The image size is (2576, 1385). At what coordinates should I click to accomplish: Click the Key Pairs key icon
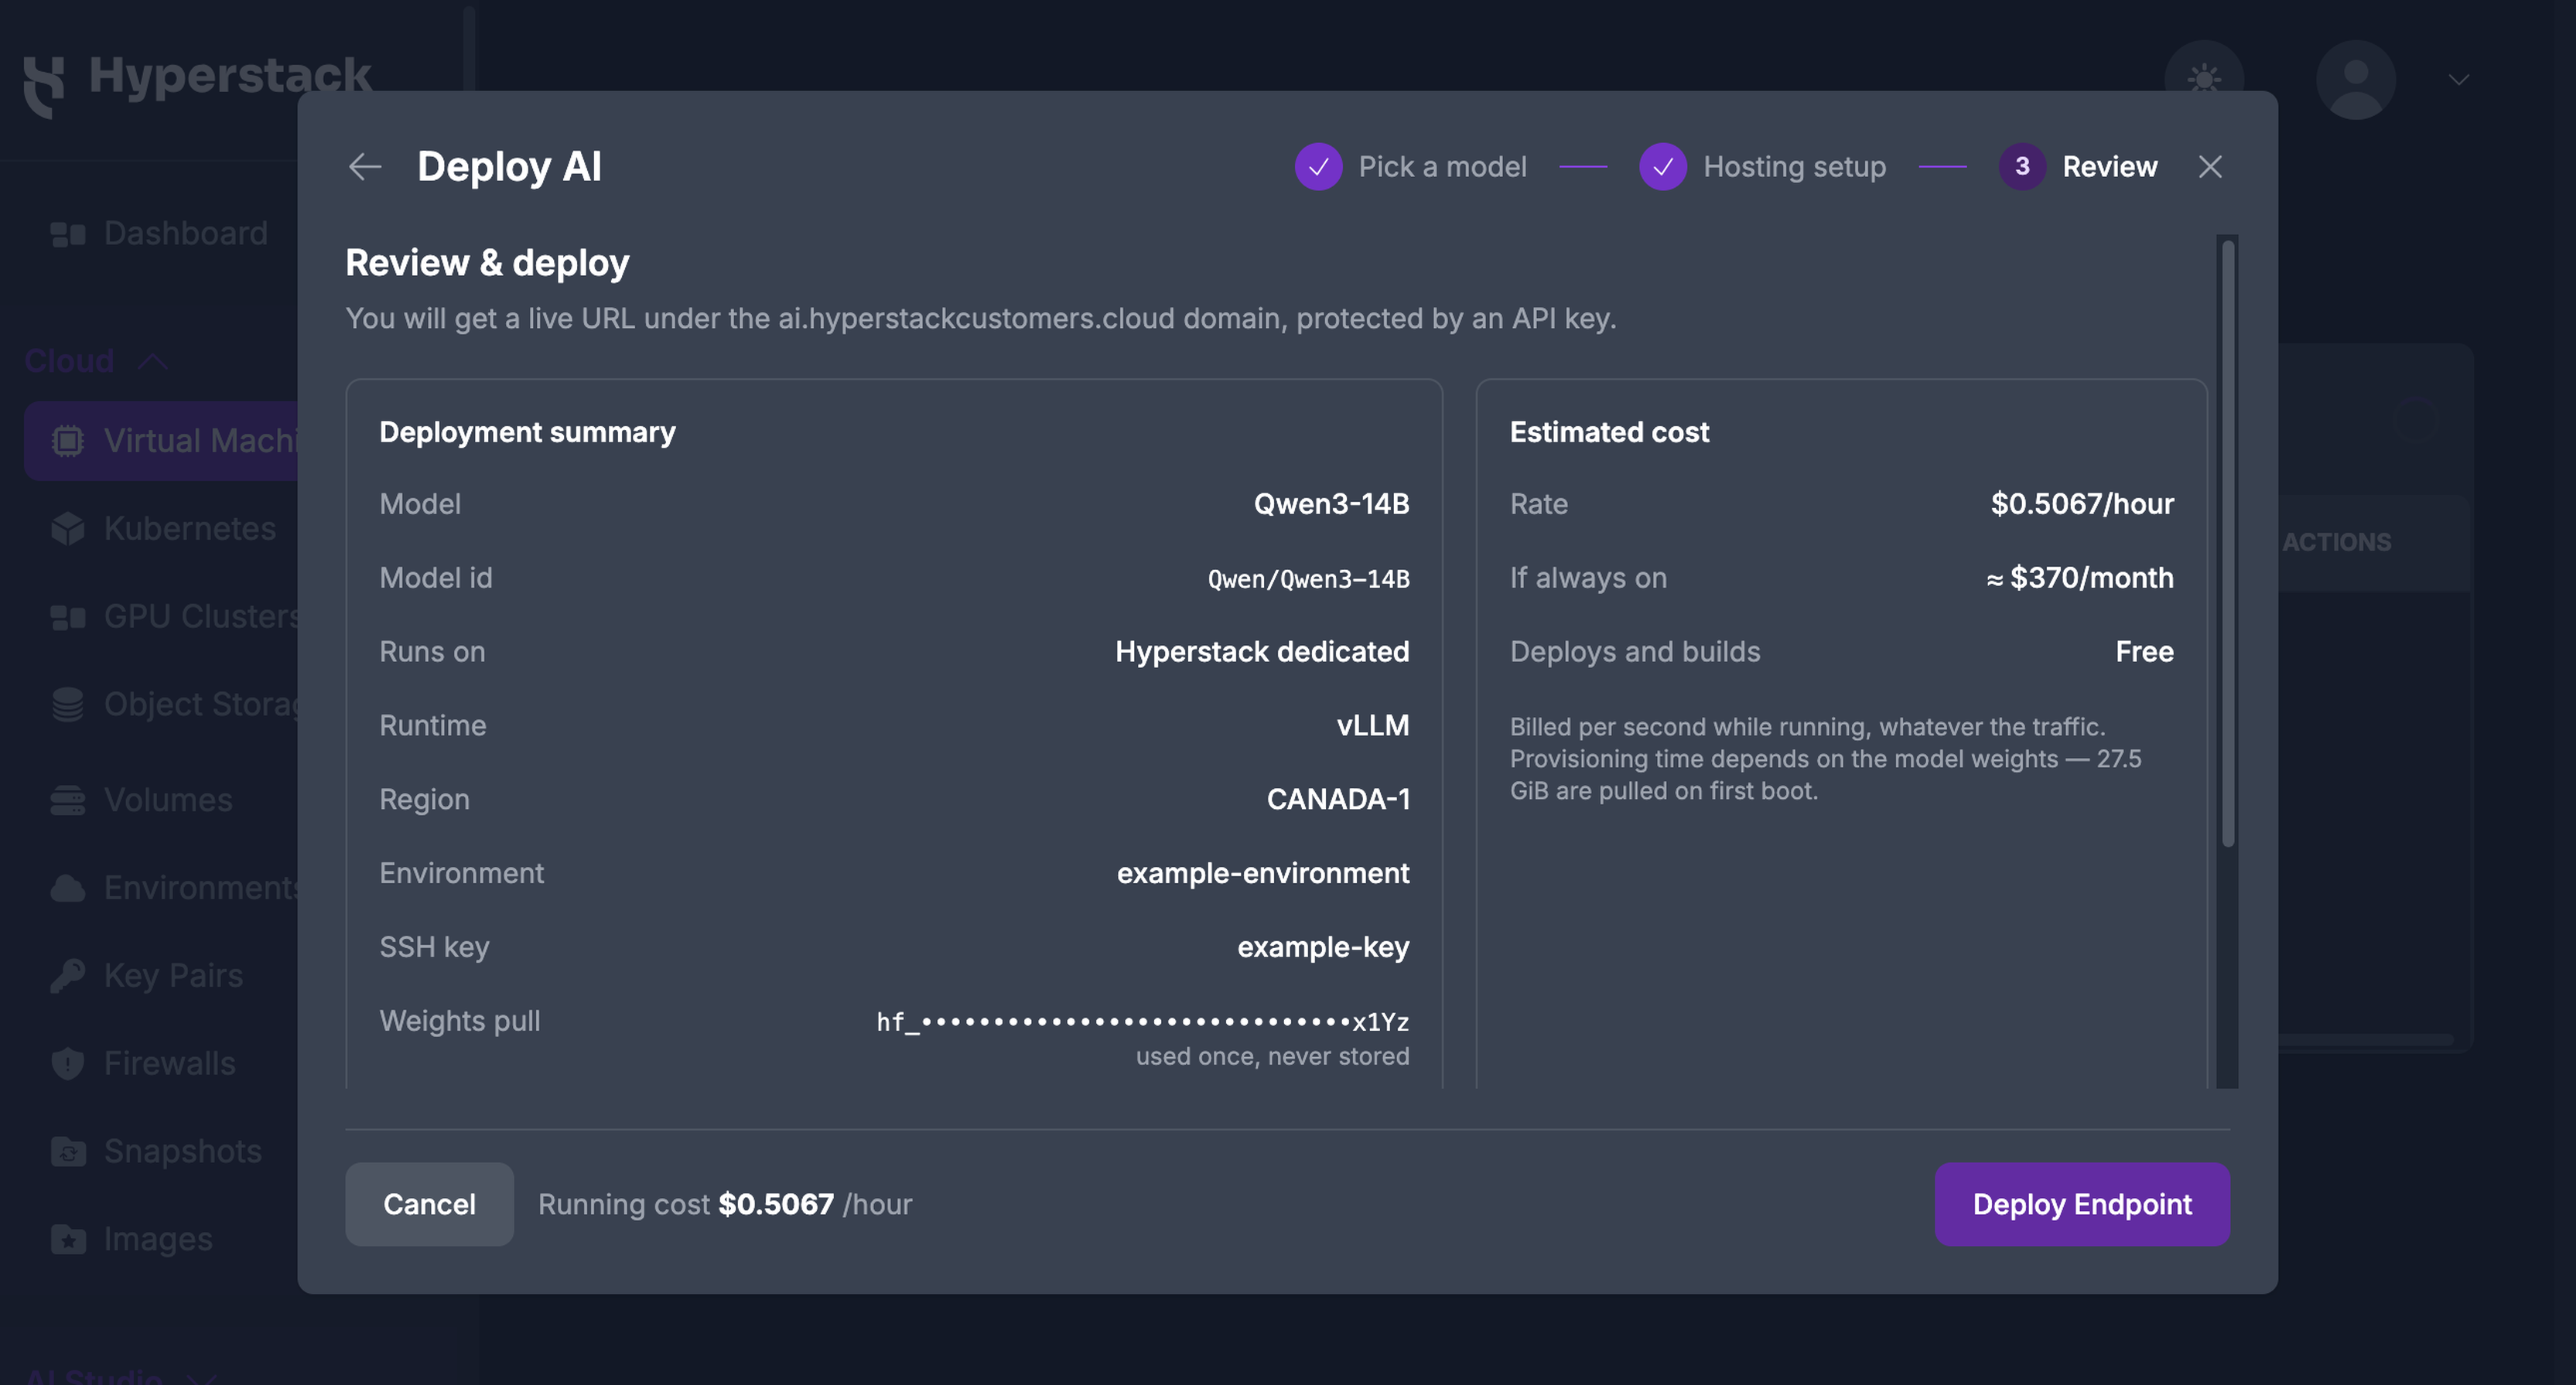pos(68,975)
